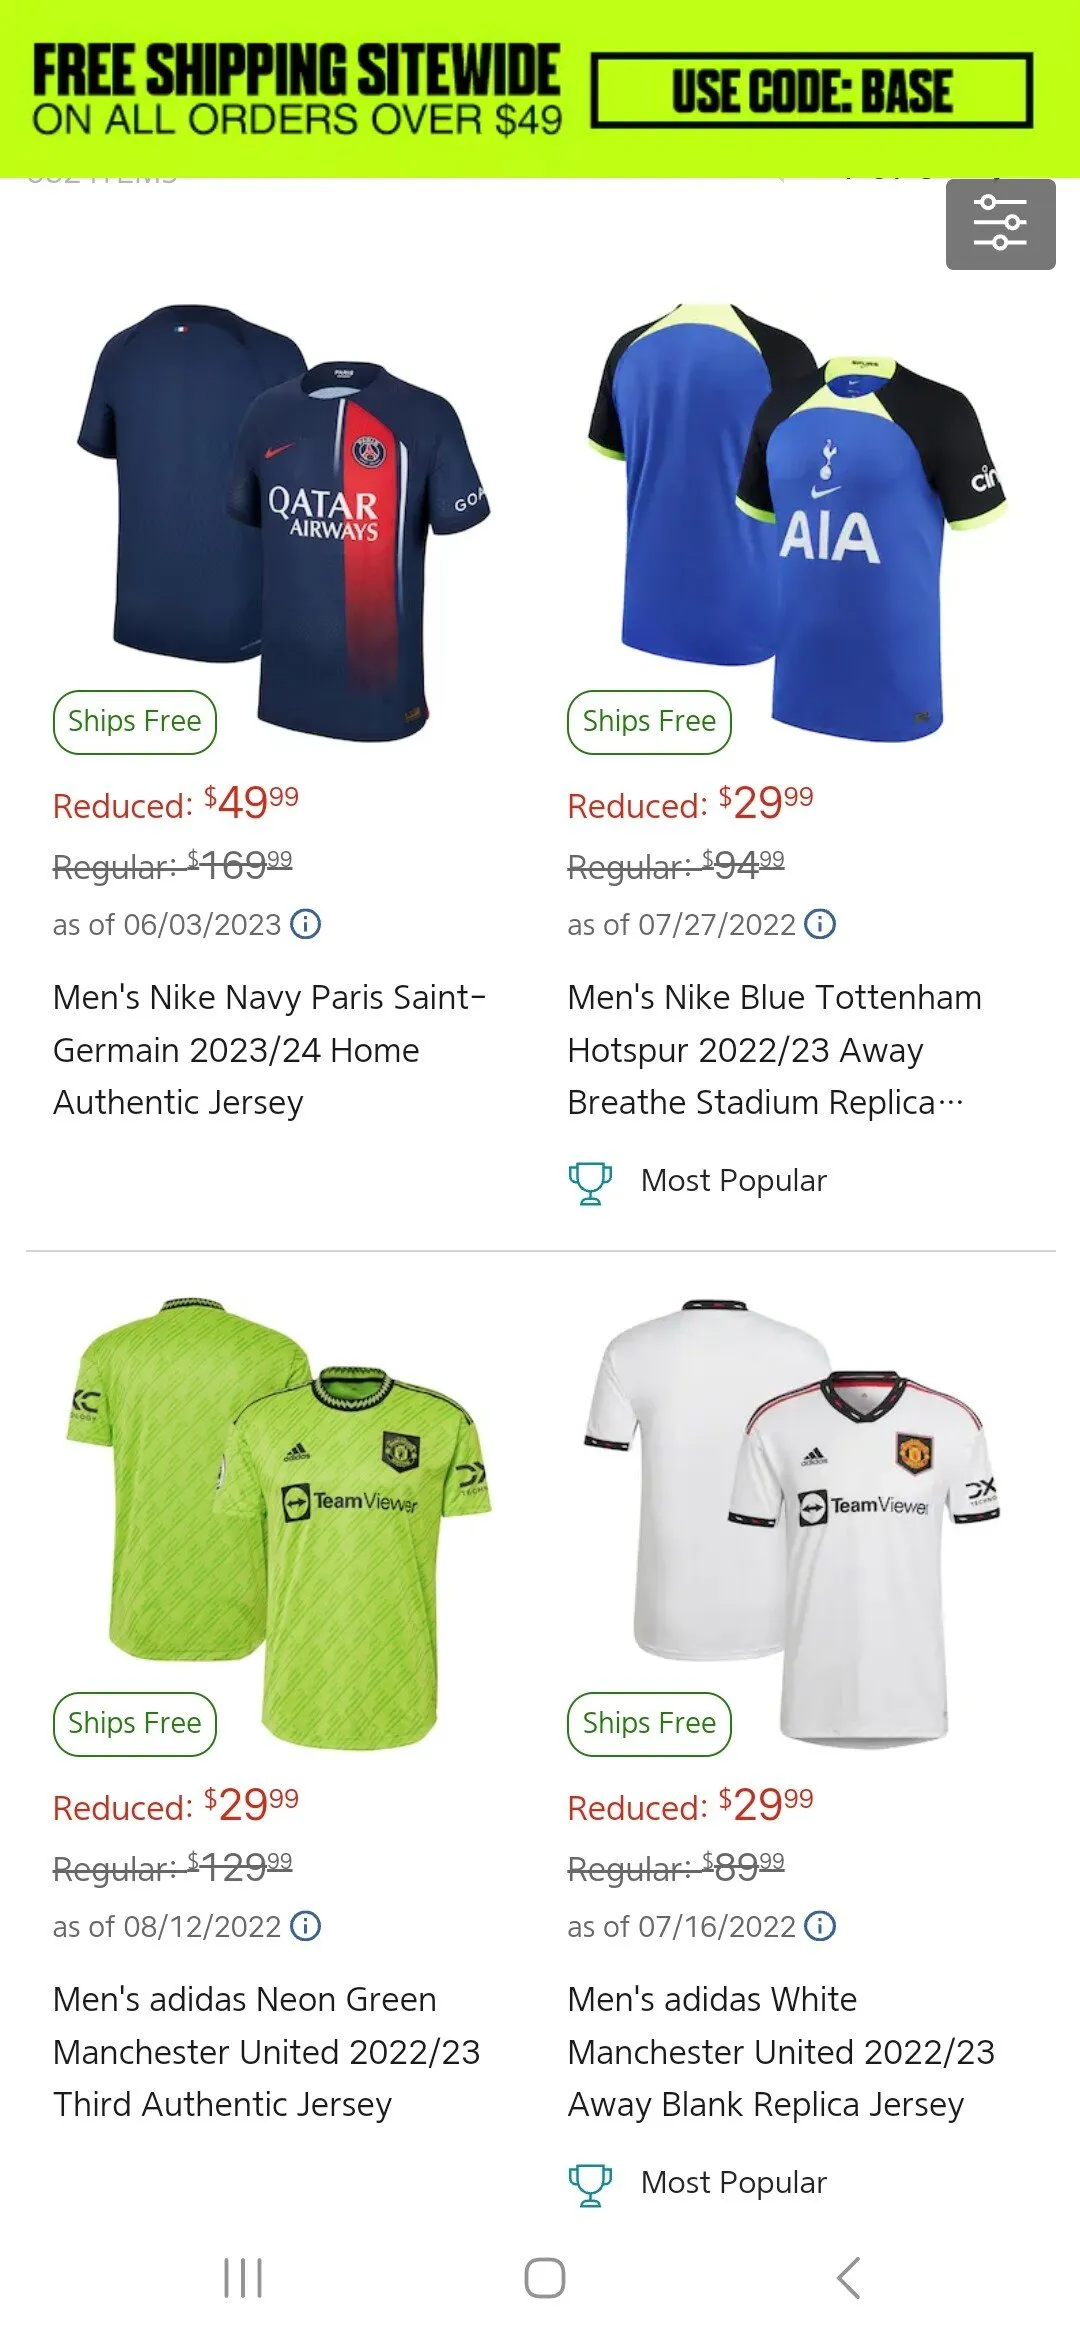1080x2340 pixels.
Task: Tap info icon beside 06/03/2023 date
Action: click(306, 924)
